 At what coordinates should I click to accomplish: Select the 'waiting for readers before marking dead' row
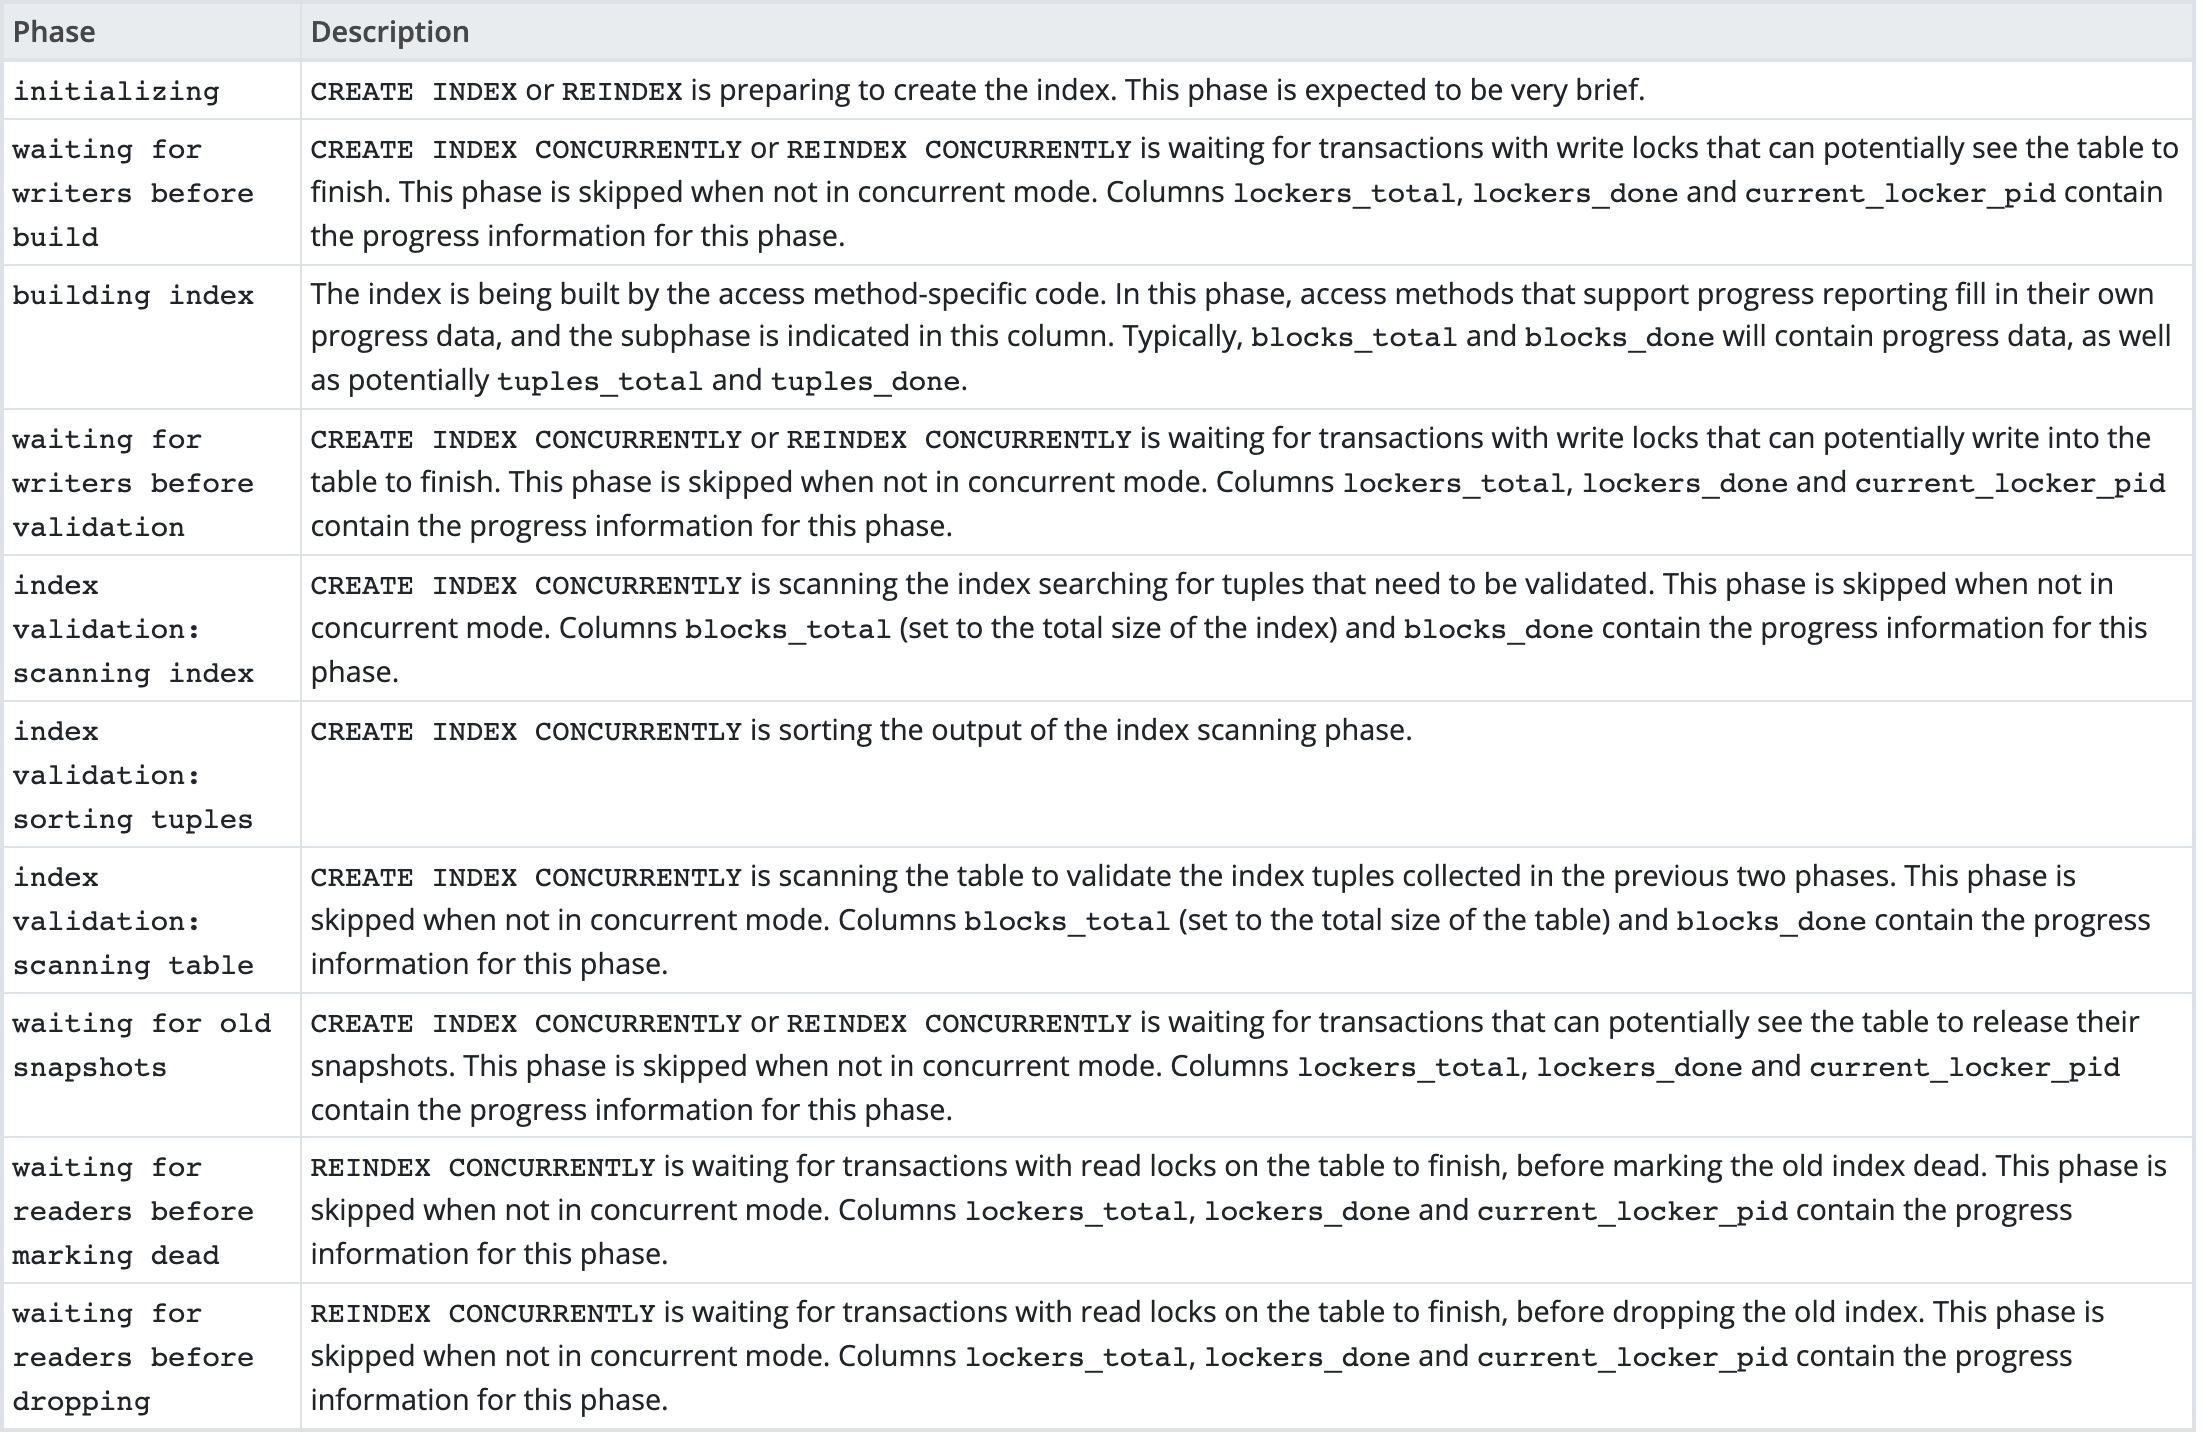point(1102,1213)
